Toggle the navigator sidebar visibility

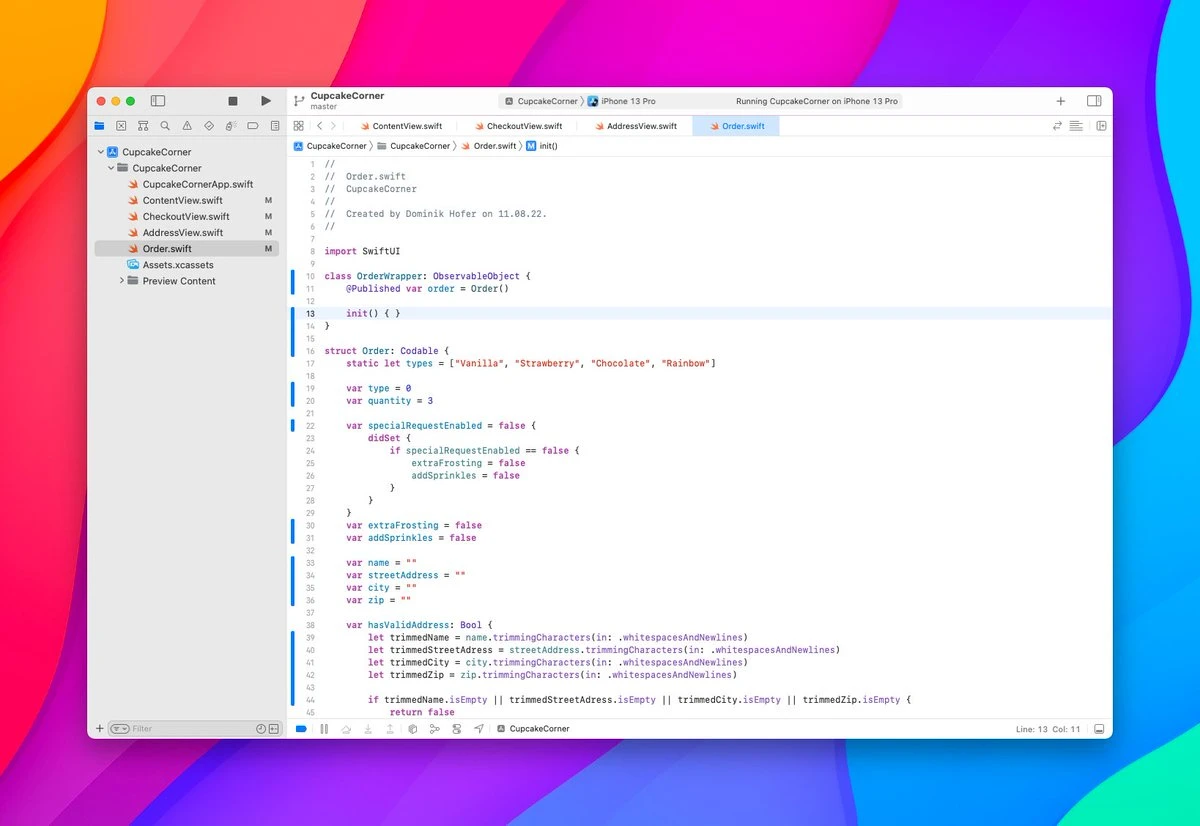pos(158,101)
